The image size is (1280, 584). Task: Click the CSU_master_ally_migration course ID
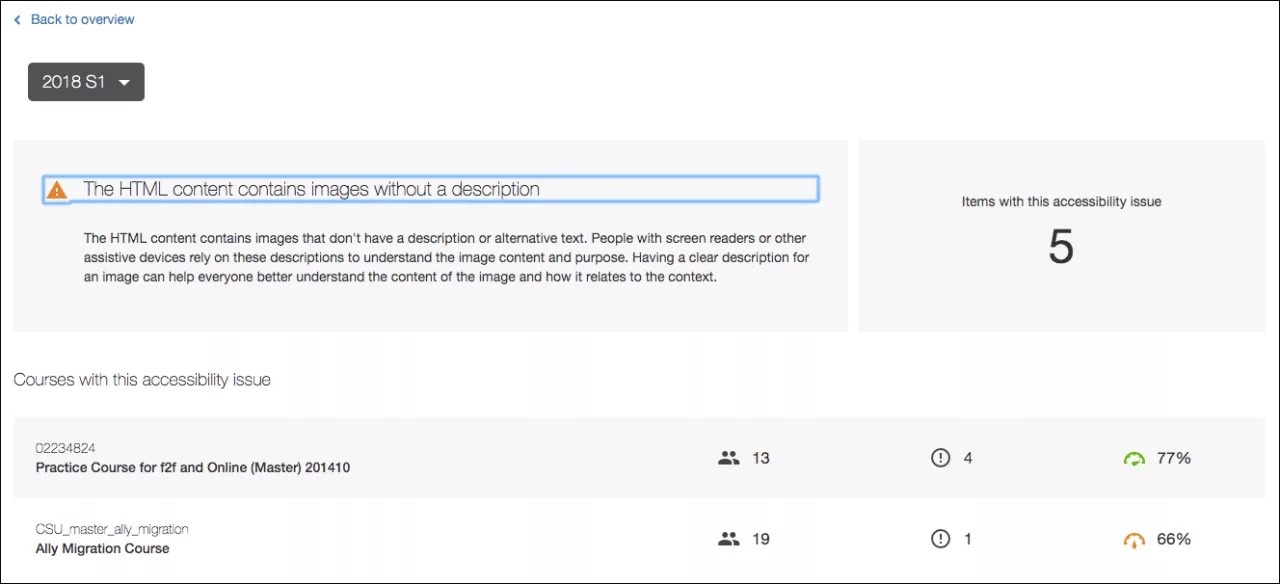pyautogui.click(x=112, y=529)
